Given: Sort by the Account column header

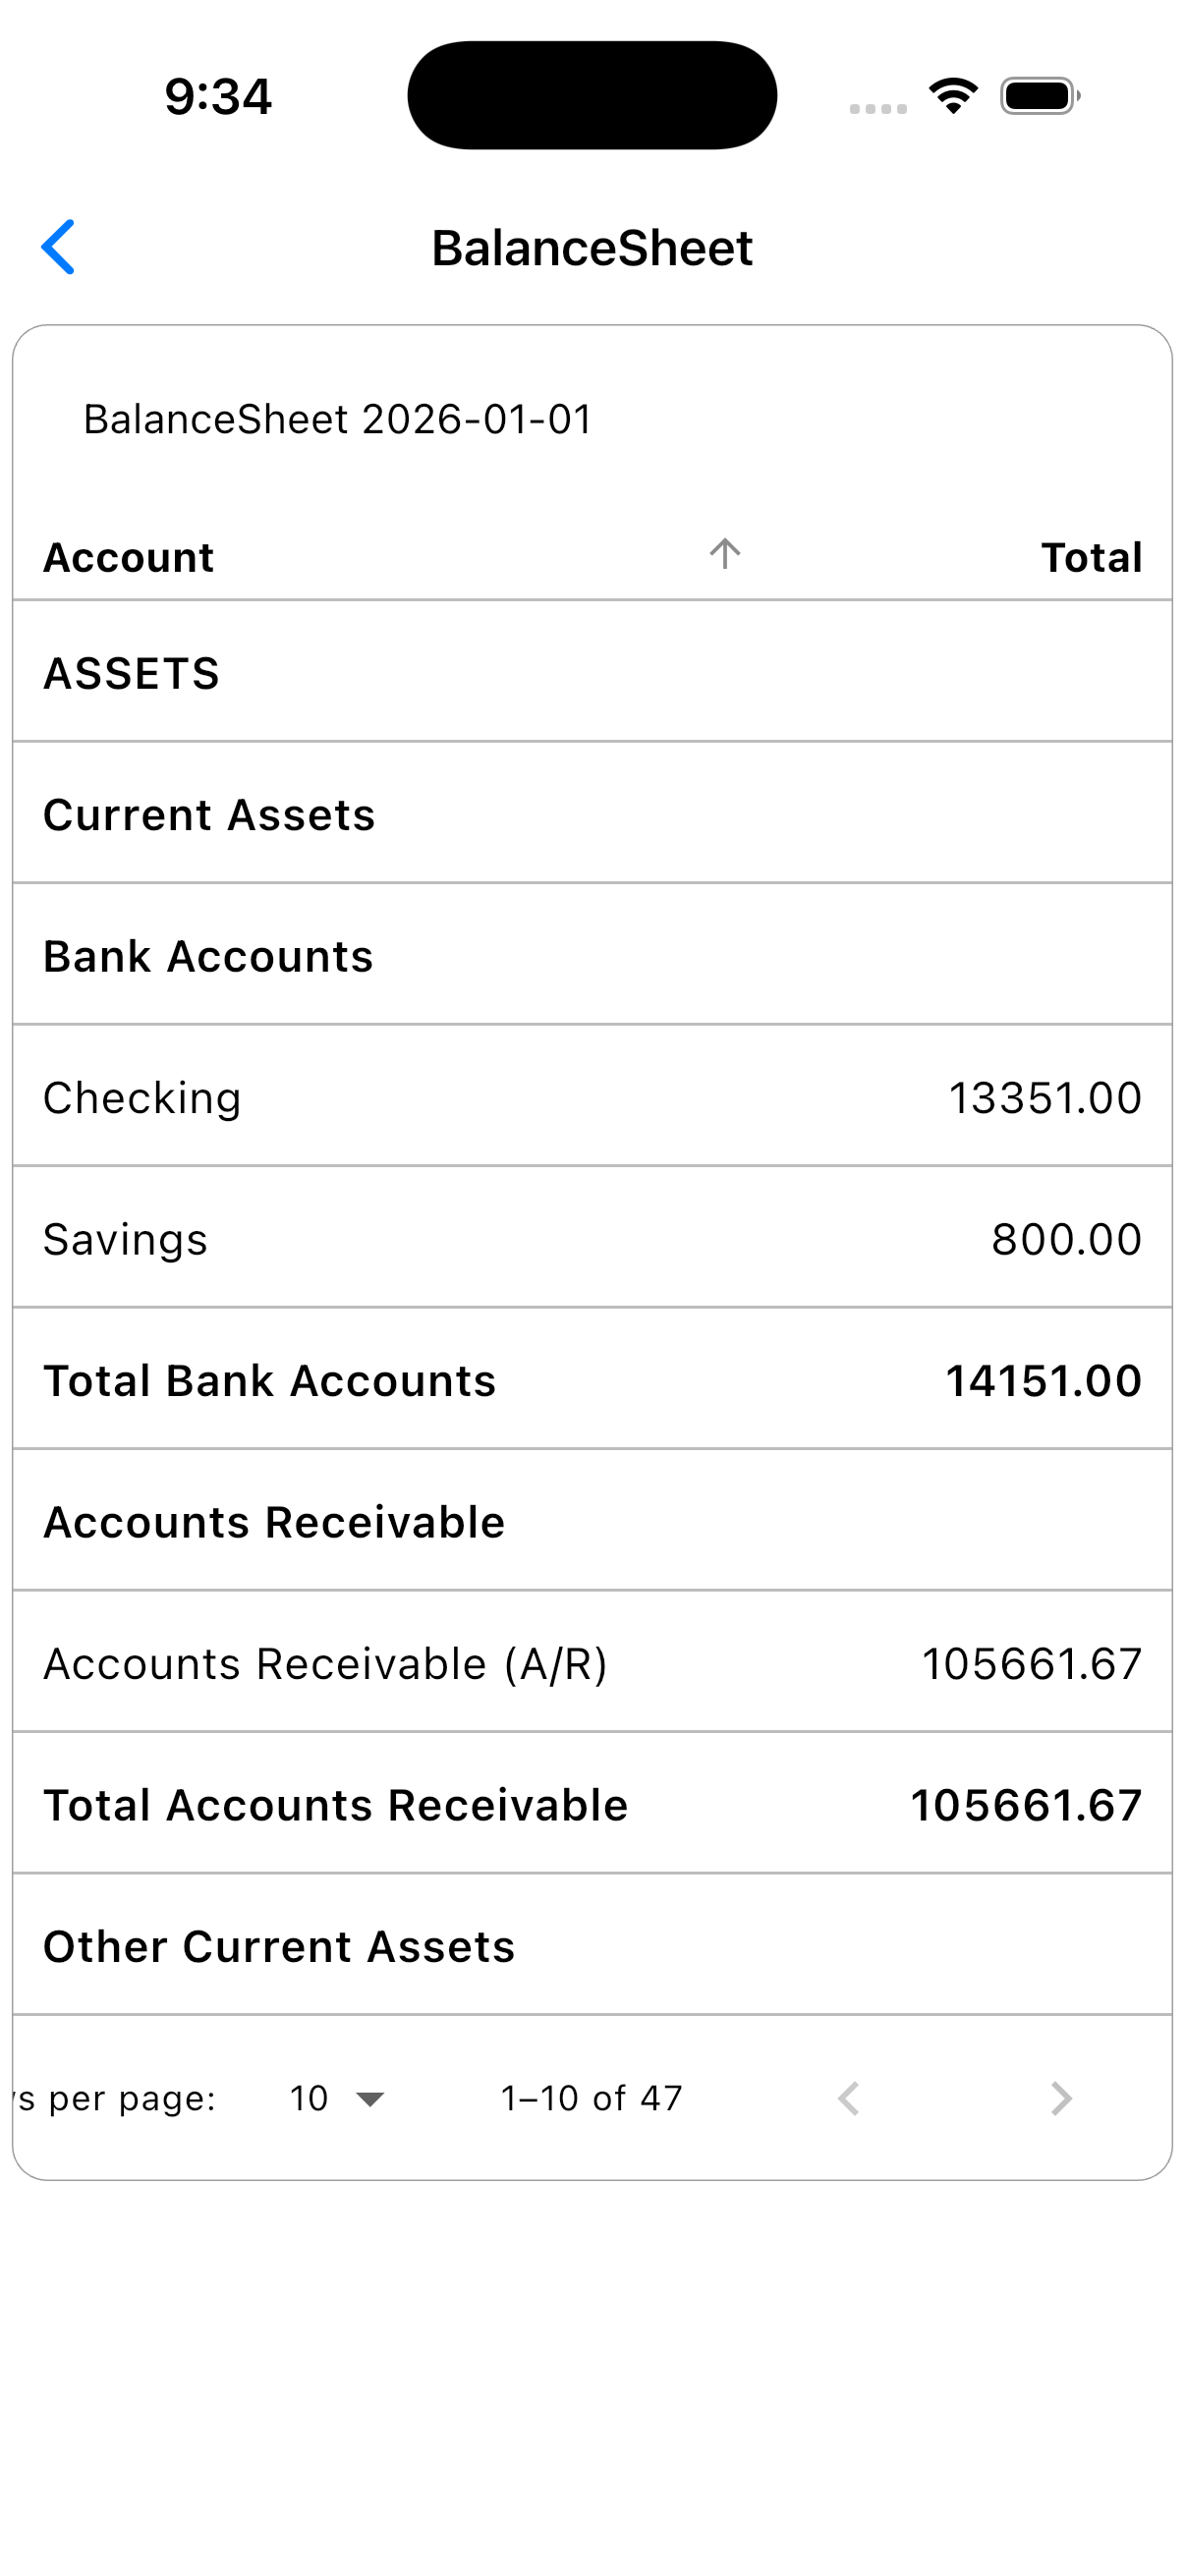Looking at the screenshot, I should click(129, 557).
